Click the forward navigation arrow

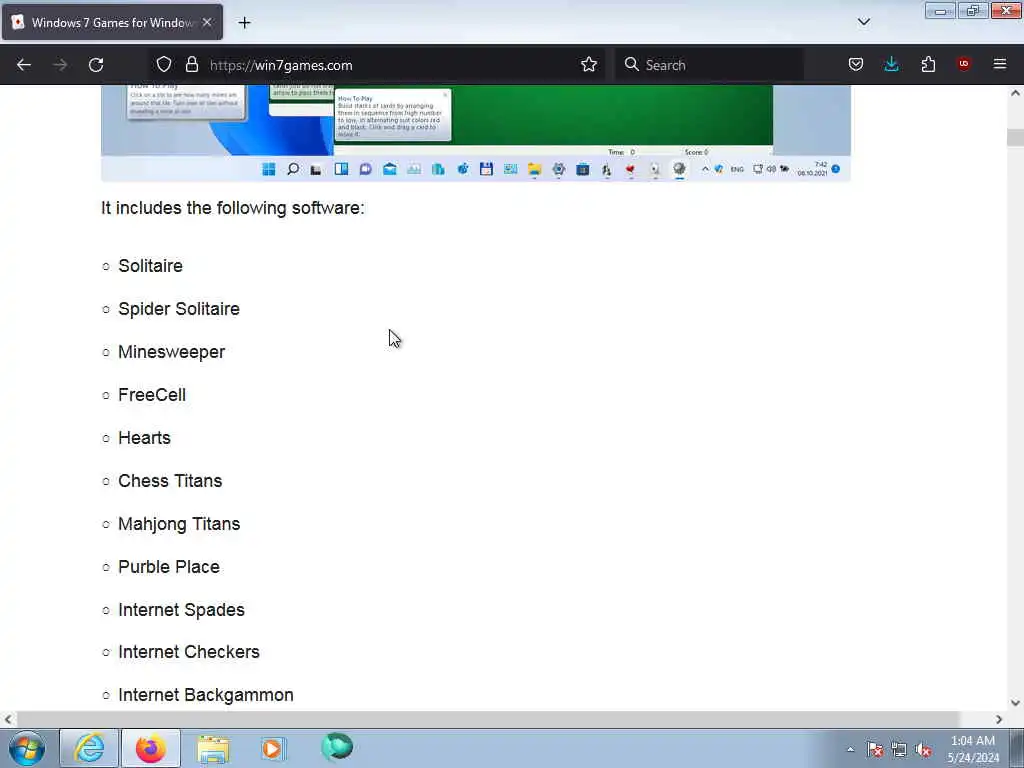[60, 65]
